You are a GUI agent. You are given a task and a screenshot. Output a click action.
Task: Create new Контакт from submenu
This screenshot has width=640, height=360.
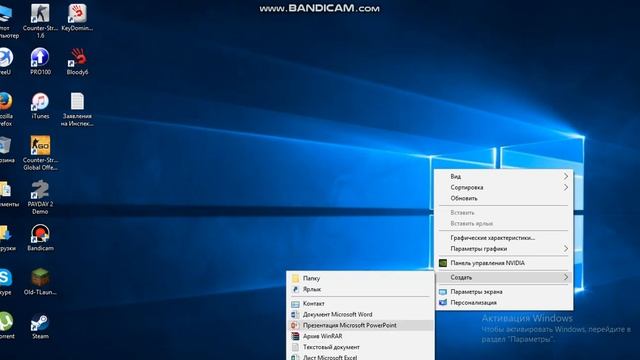pyautogui.click(x=360, y=304)
